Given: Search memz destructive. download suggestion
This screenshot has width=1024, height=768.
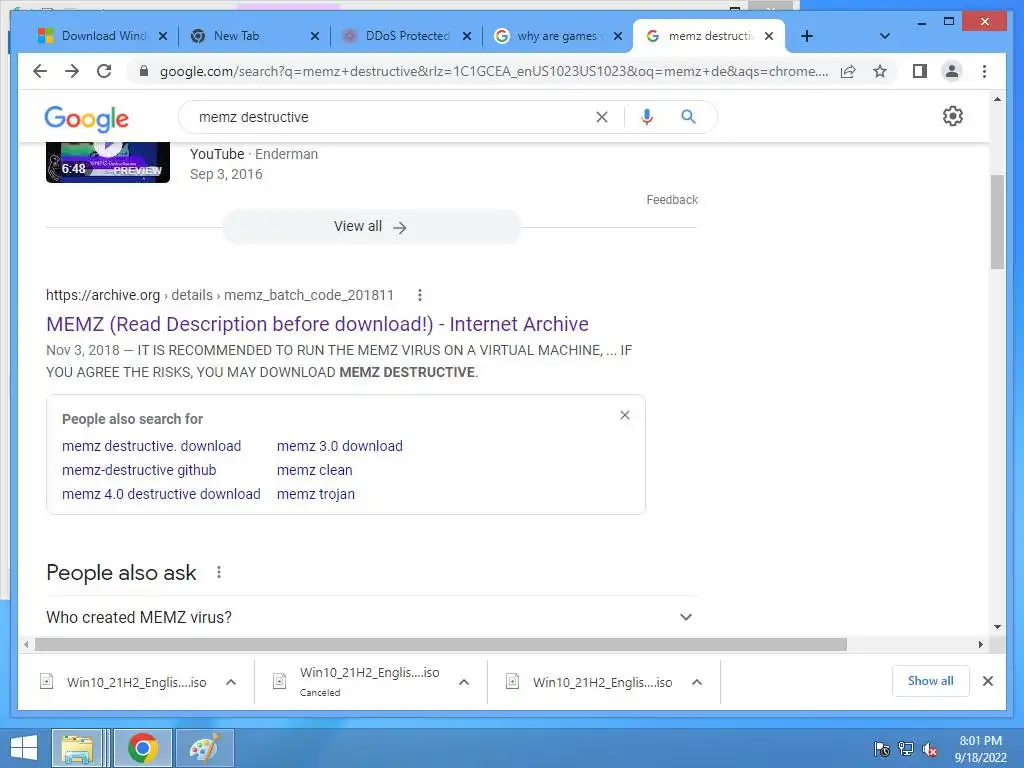Looking at the screenshot, I should [152, 446].
